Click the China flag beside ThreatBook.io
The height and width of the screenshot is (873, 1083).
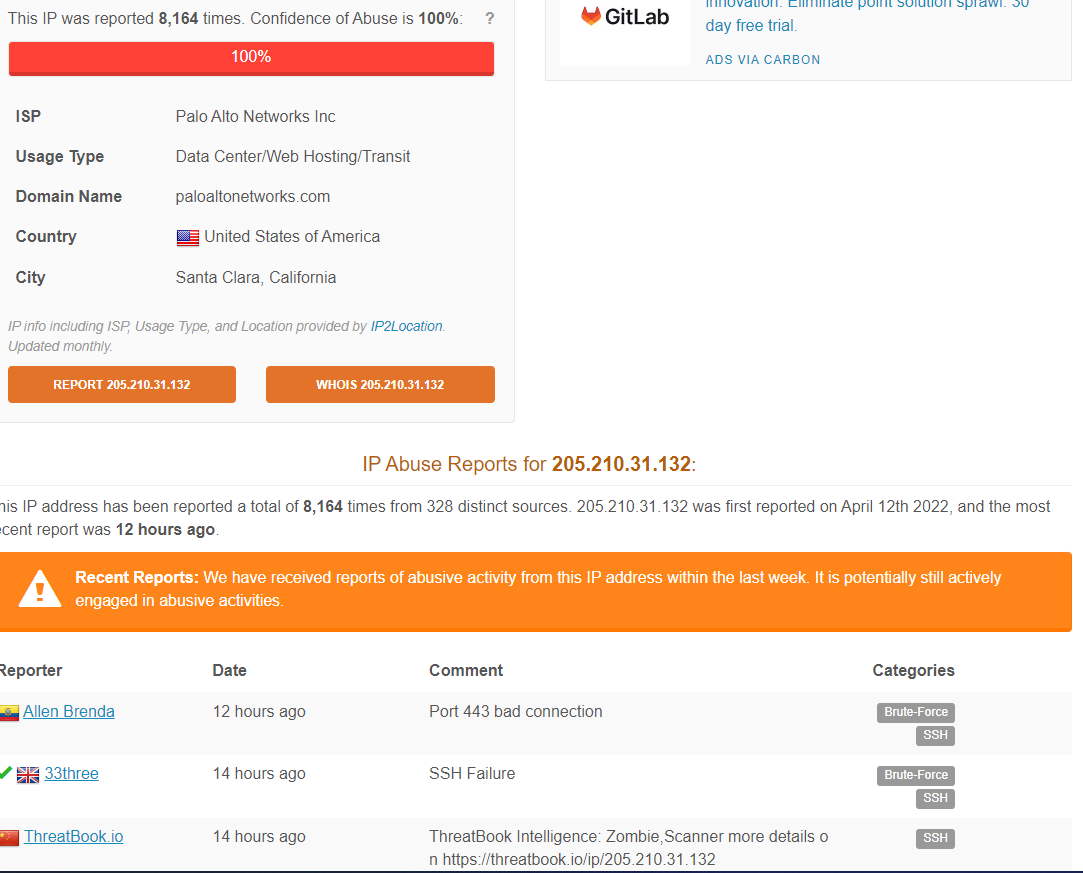[x=9, y=838]
